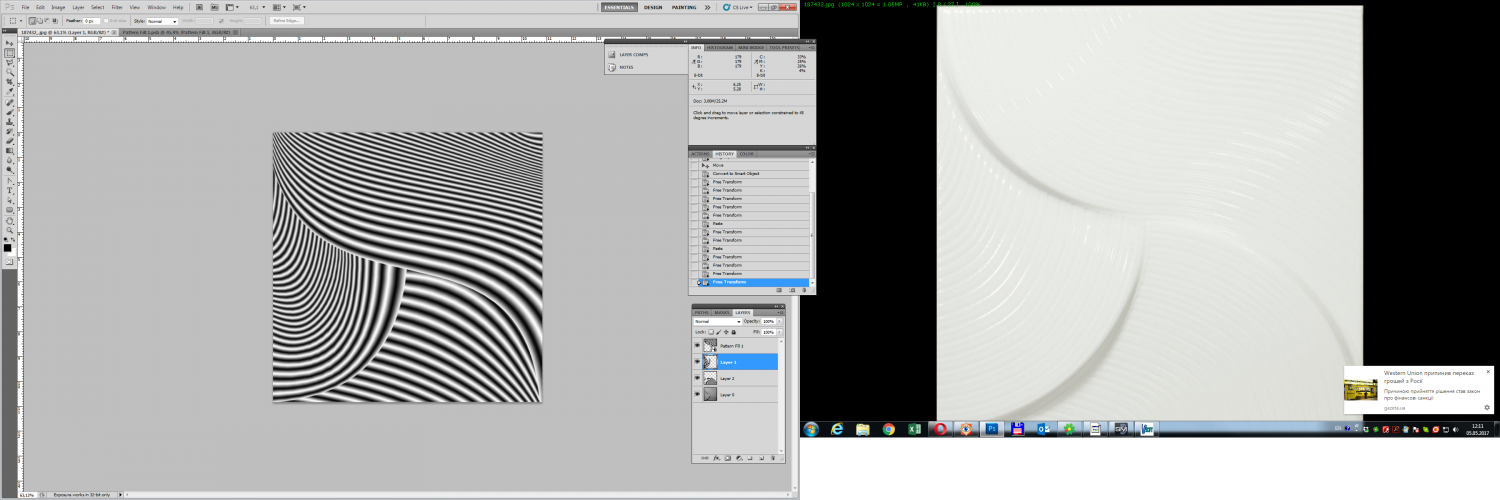Image resolution: width=1500 pixels, height=500 pixels.
Task: Select the Move tool
Action: tap(10, 43)
